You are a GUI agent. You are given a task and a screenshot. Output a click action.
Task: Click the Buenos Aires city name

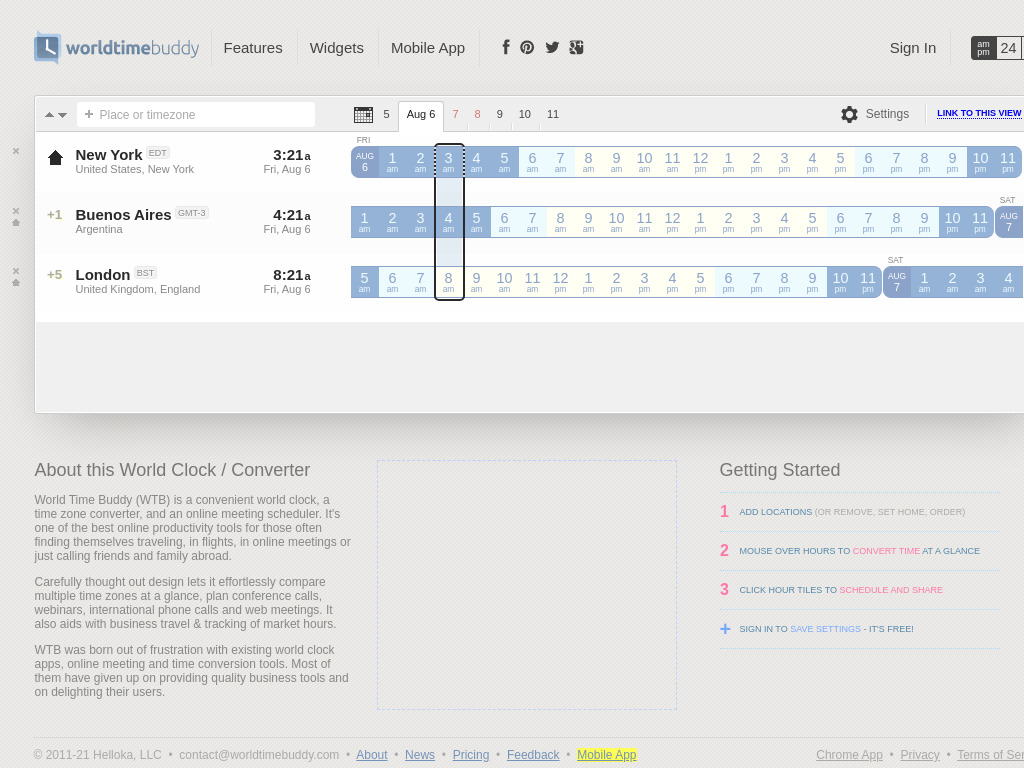[123, 215]
